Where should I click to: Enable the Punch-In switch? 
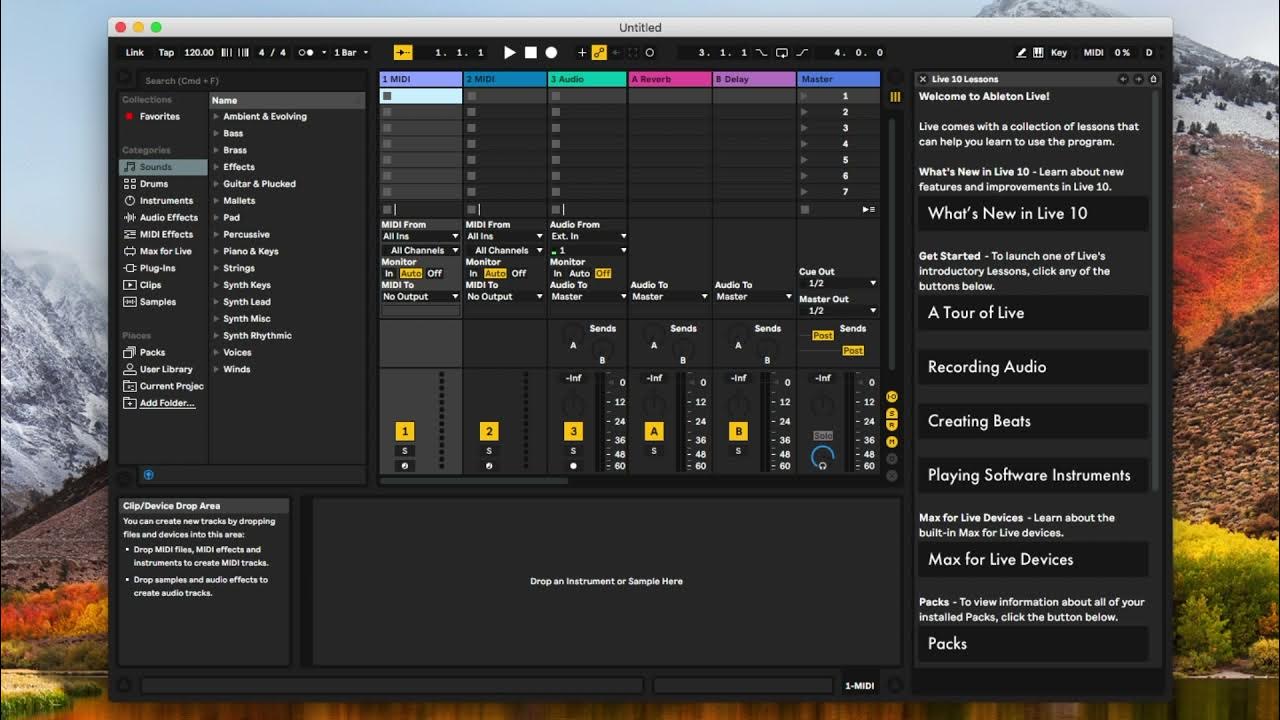[762, 52]
